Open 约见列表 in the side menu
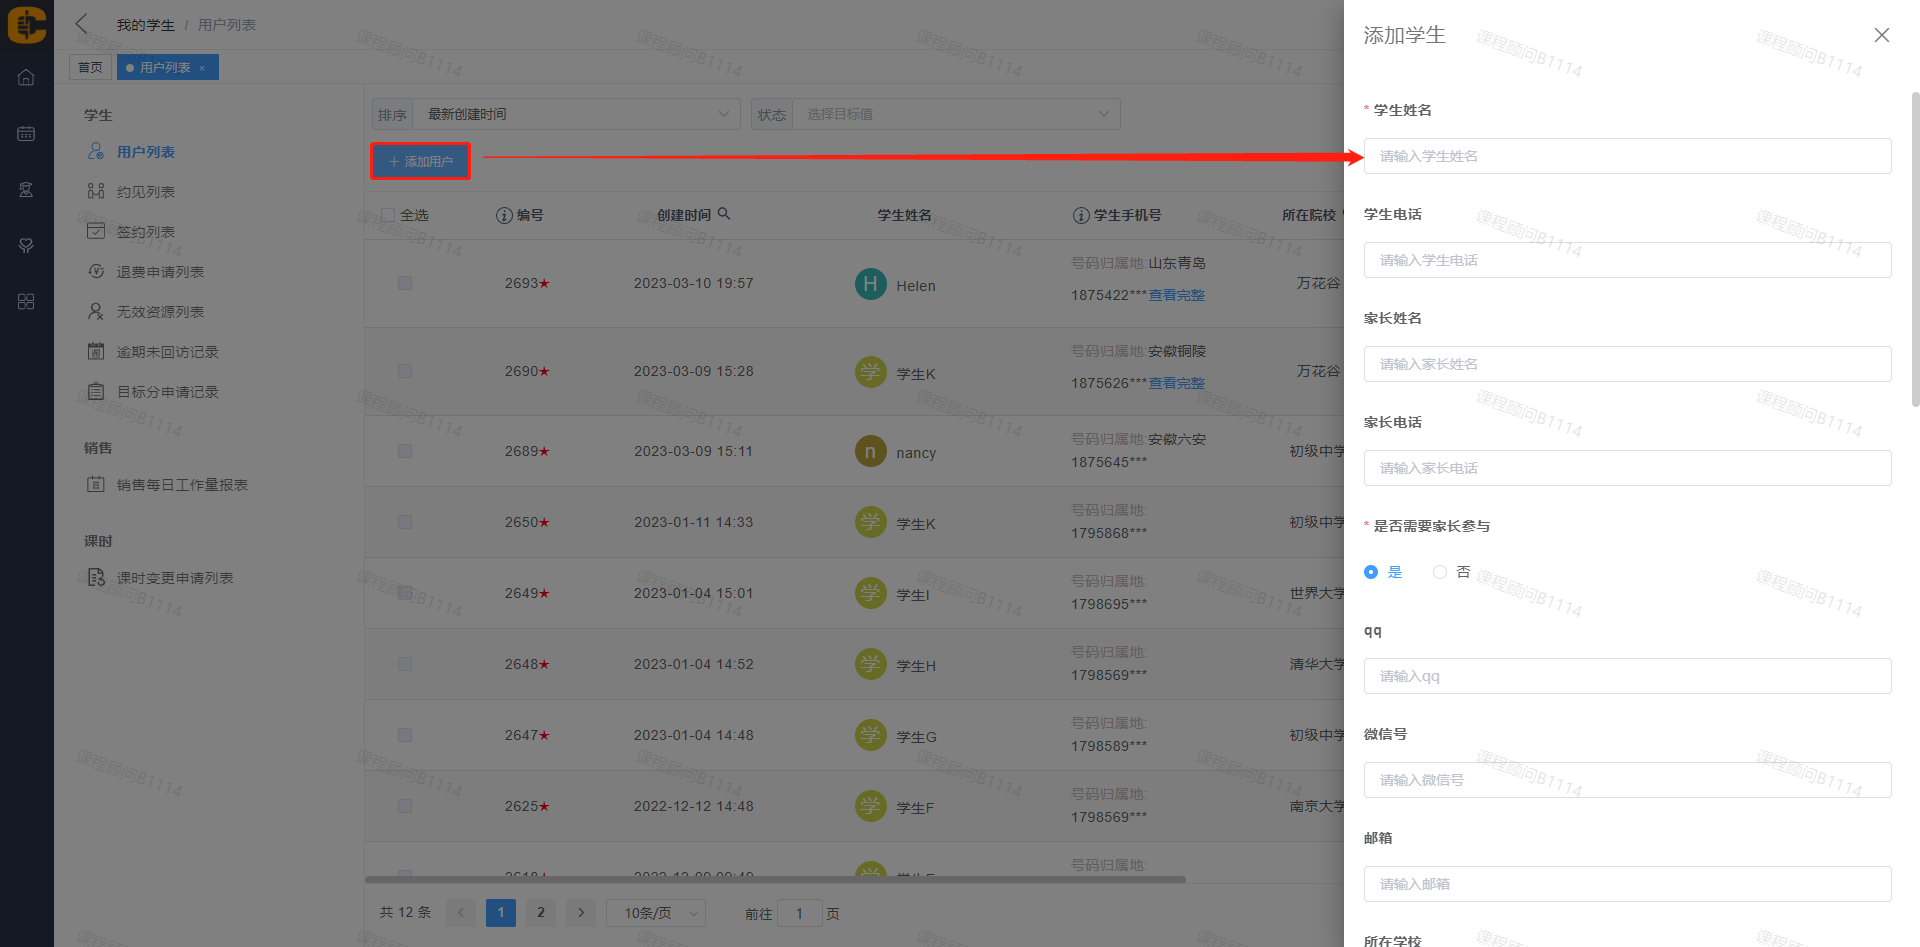The width and height of the screenshot is (1920, 947). tap(145, 192)
